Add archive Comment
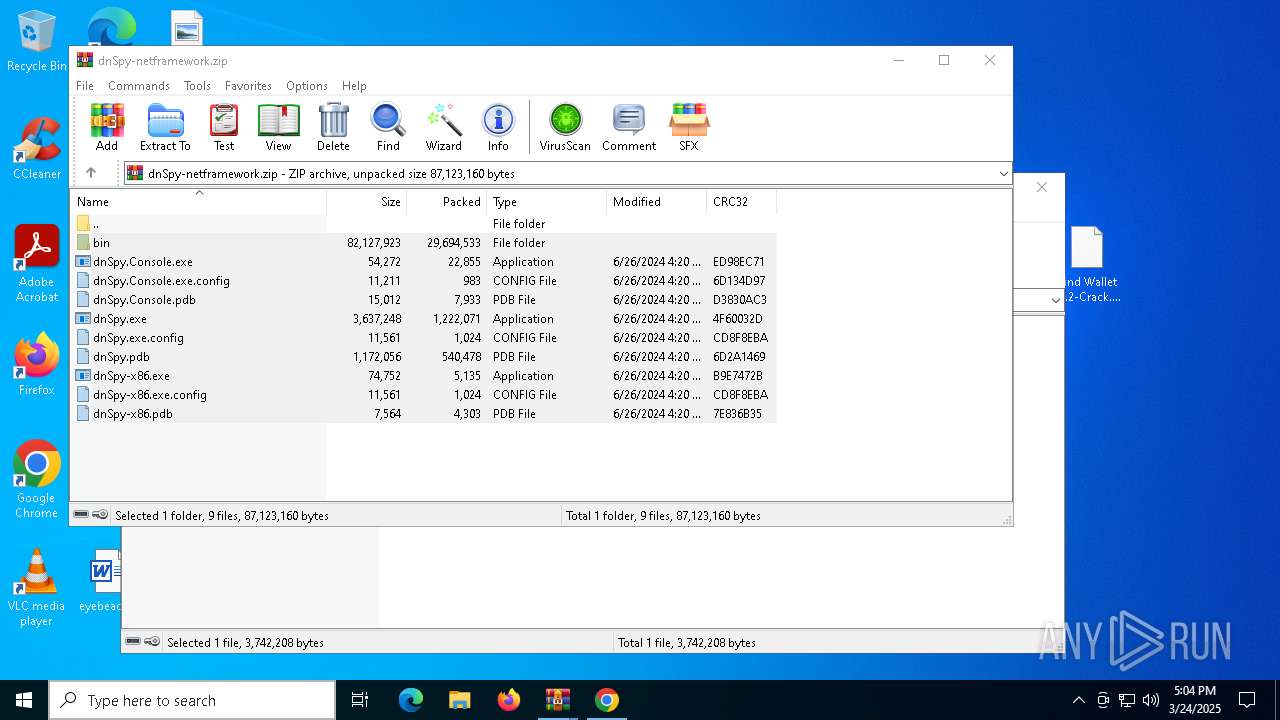This screenshot has height=720, width=1280. (x=629, y=127)
